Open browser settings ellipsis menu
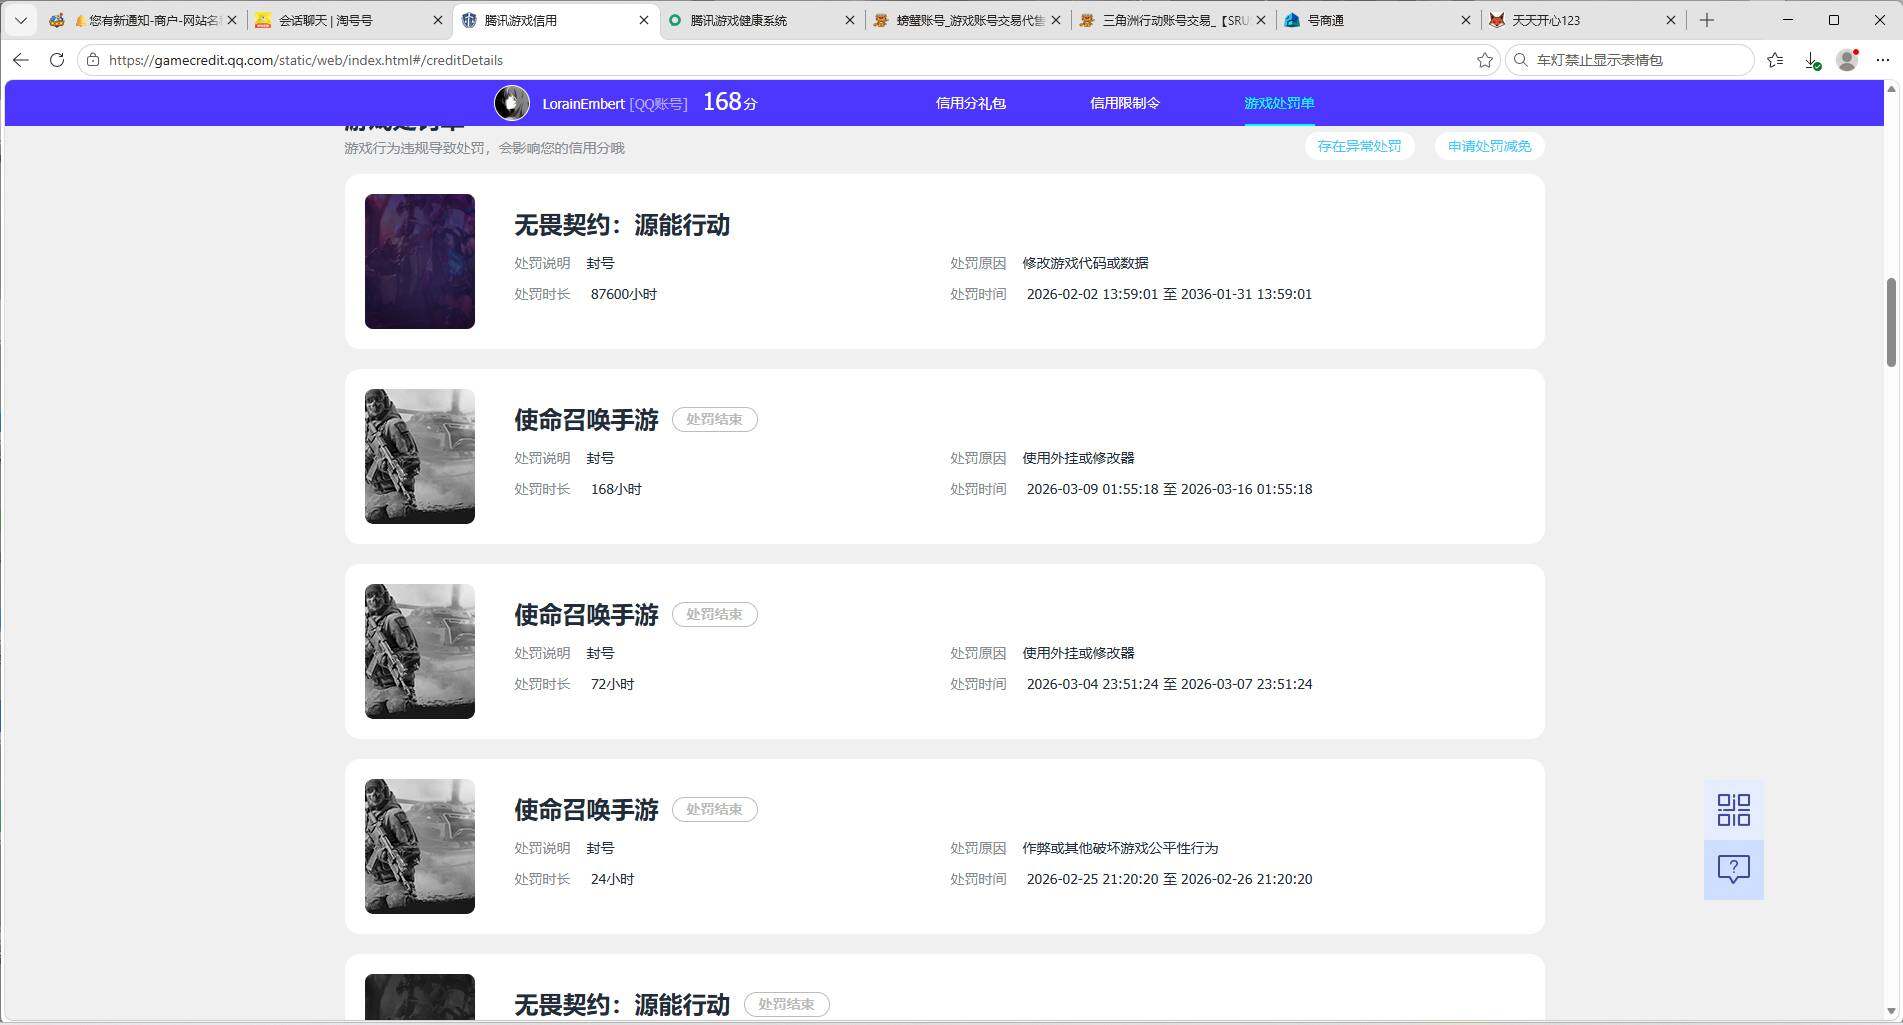Screen dimensions: 1903x1025 point(1882,60)
